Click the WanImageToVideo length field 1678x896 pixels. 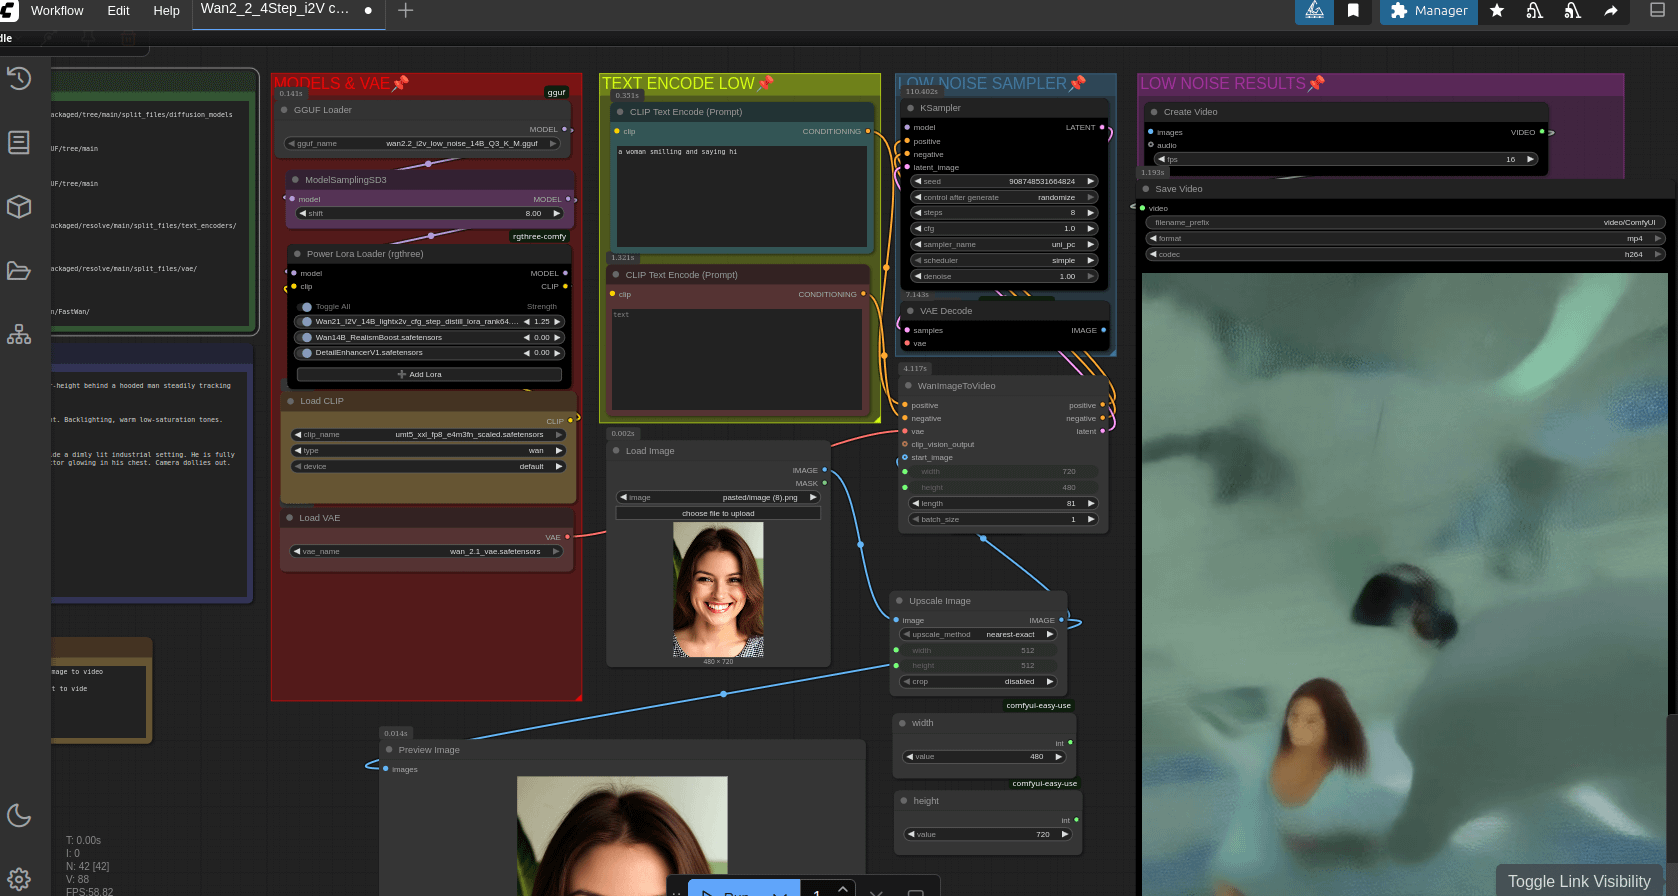(1003, 504)
